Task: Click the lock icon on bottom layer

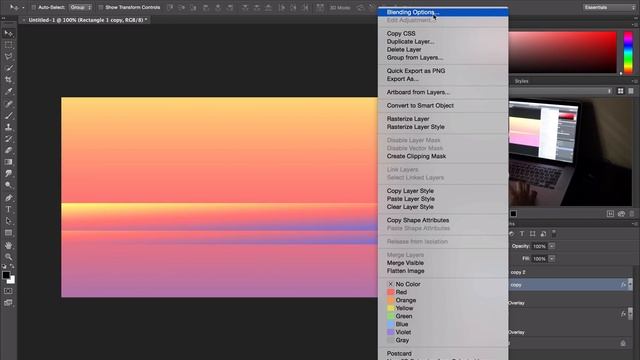Action: click(x=623, y=343)
